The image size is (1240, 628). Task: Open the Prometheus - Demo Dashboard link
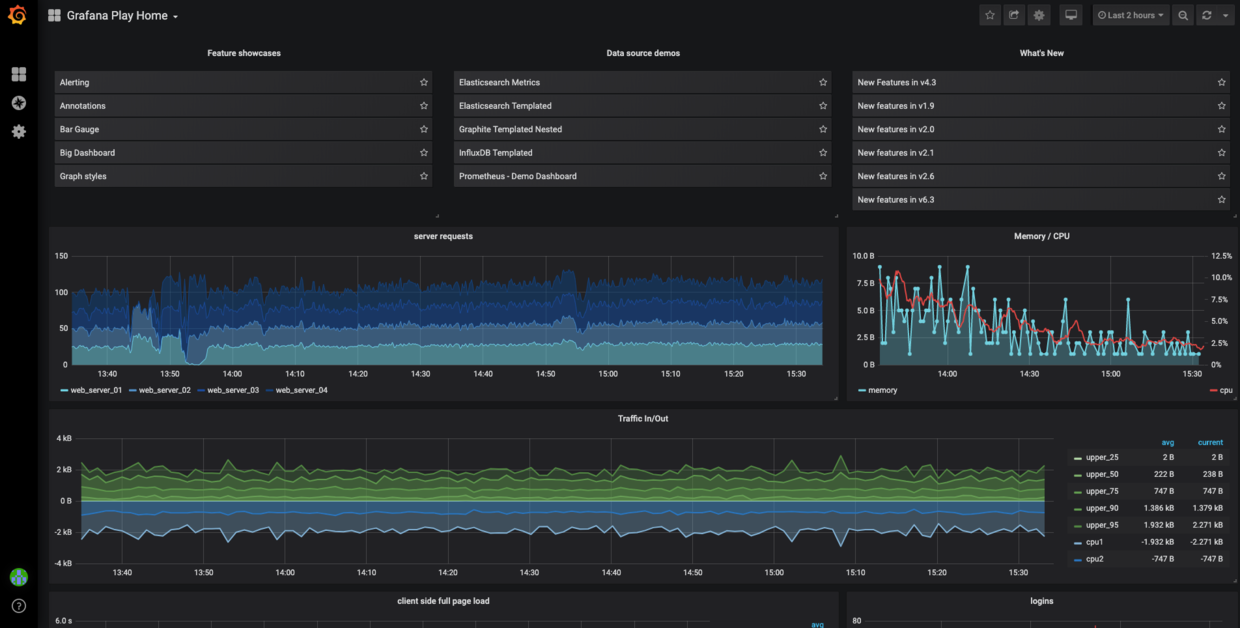[x=642, y=176]
